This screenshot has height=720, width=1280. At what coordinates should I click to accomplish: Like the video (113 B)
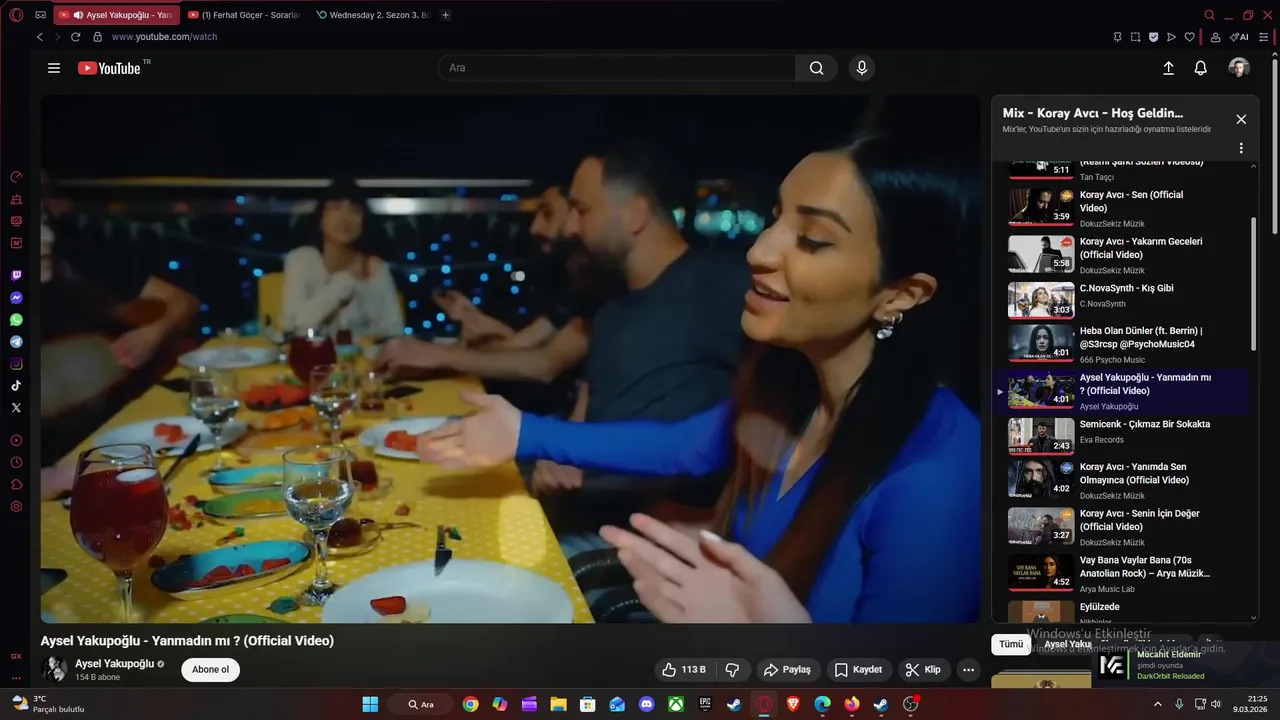click(x=684, y=670)
